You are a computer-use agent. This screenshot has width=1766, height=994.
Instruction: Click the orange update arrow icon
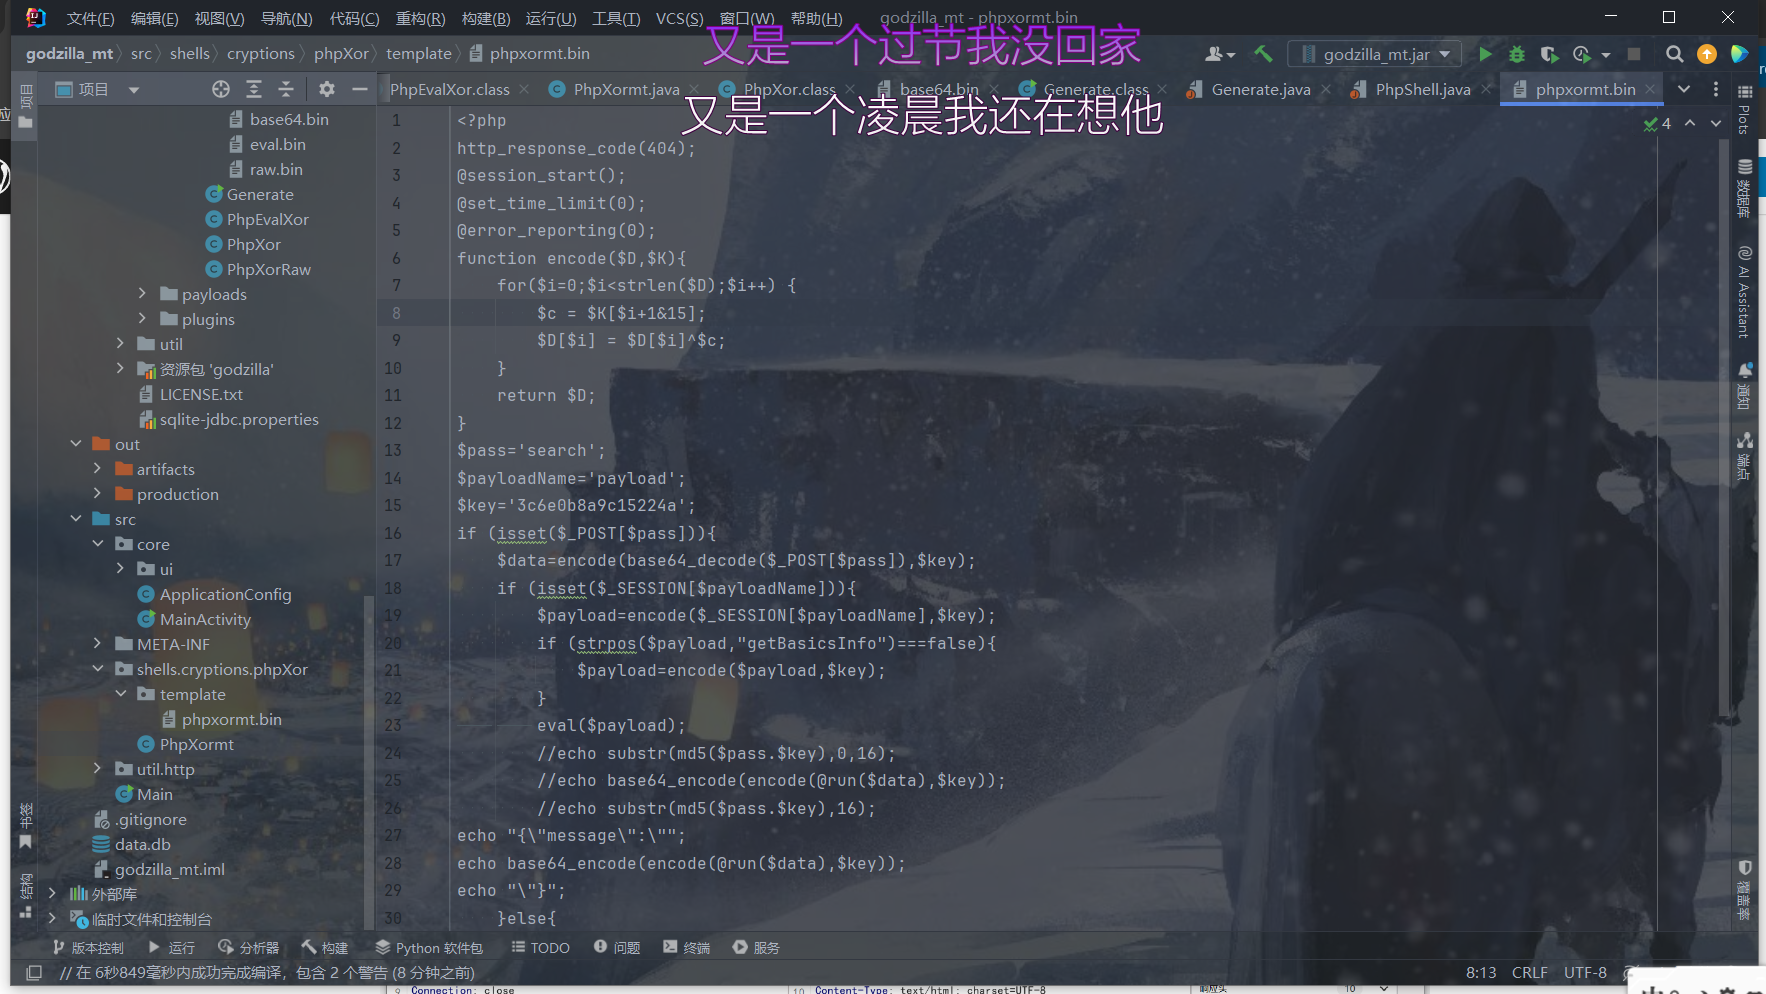pyautogui.click(x=1707, y=54)
